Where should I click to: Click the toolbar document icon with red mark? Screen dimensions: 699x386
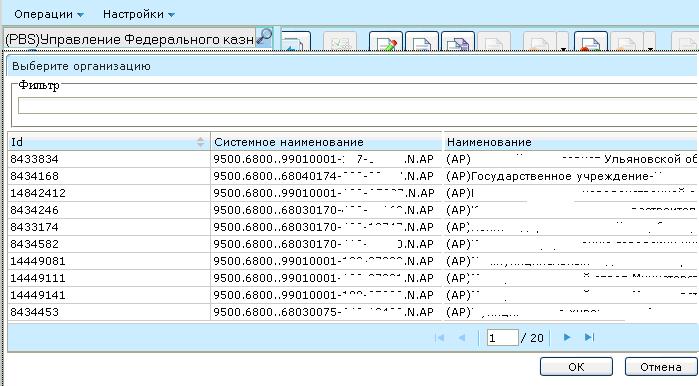[x=591, y=41]
